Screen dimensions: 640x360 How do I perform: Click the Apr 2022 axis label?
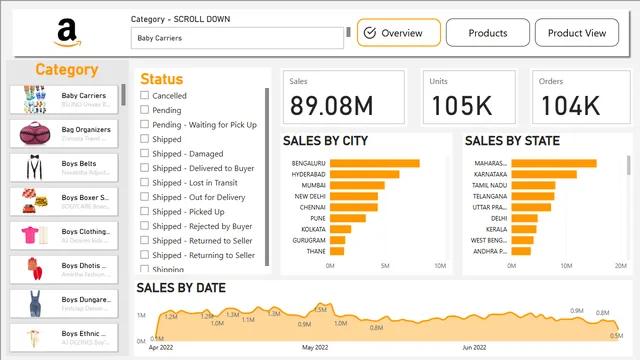pos(161,347)
